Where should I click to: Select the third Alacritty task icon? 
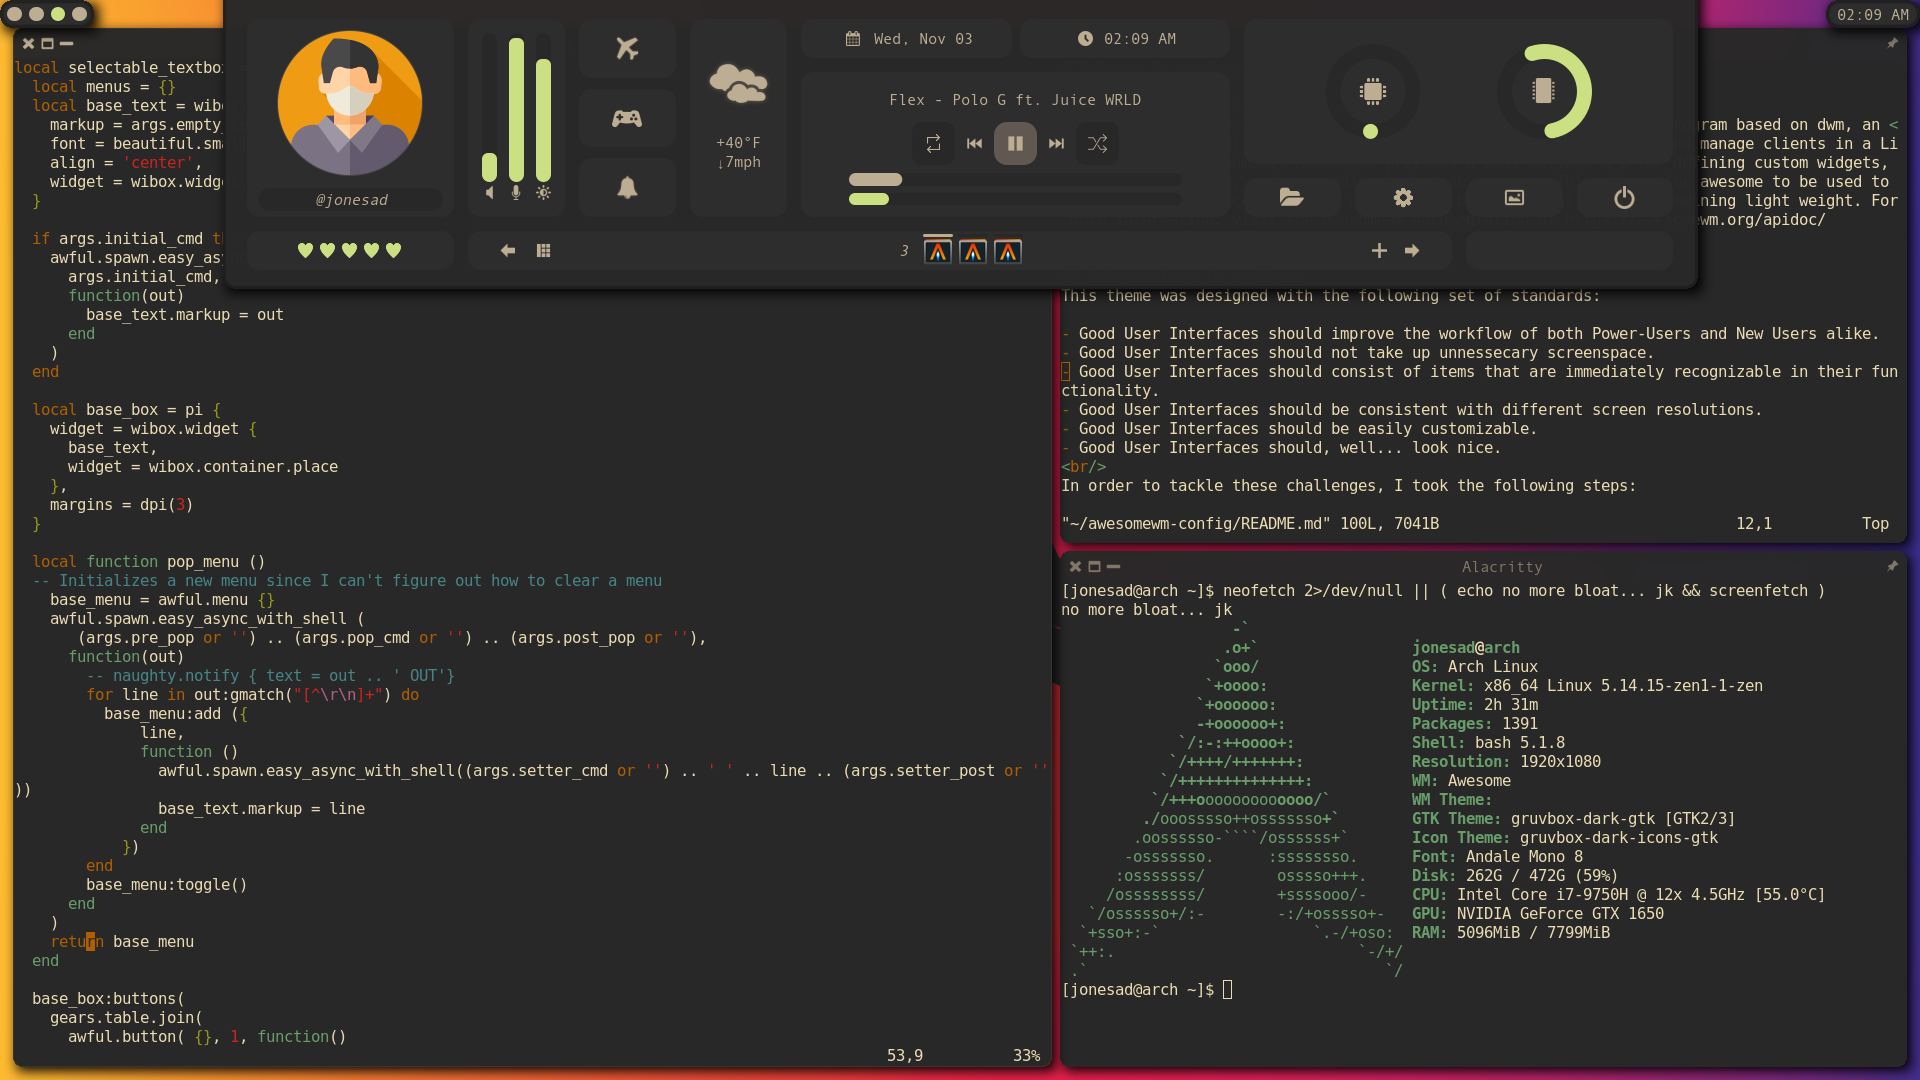pos(1008,252)
